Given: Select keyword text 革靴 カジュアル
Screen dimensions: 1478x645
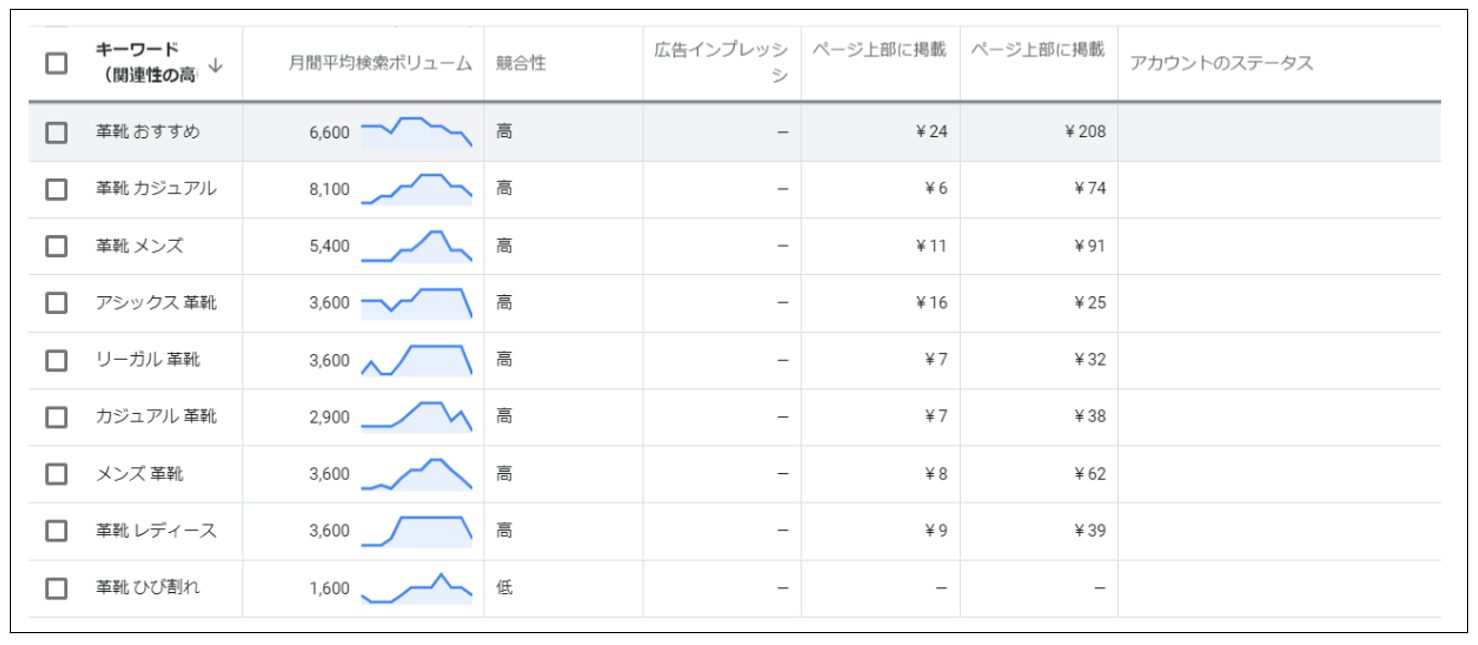Looking at the screenshot, I should [x=156, y=189].
